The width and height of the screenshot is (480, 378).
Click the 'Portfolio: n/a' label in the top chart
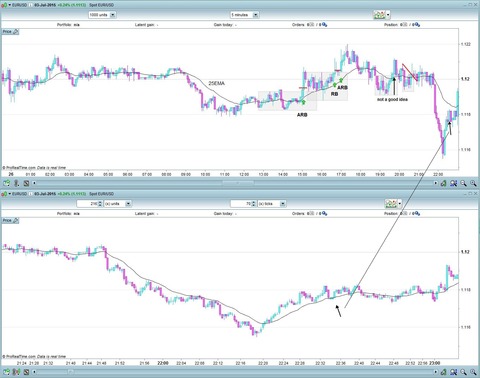click(x=68, y=25)
